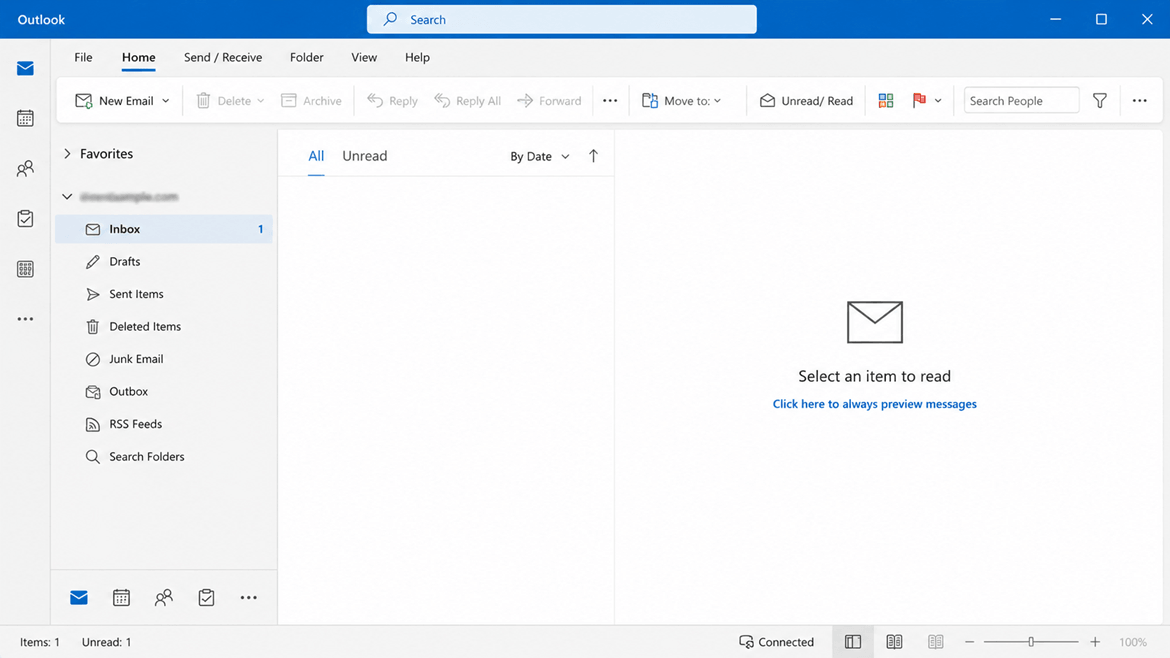This screenshot has width=1170, height=658.
Task: Open more respond options ellipsis
Action: tap(610, 101)
